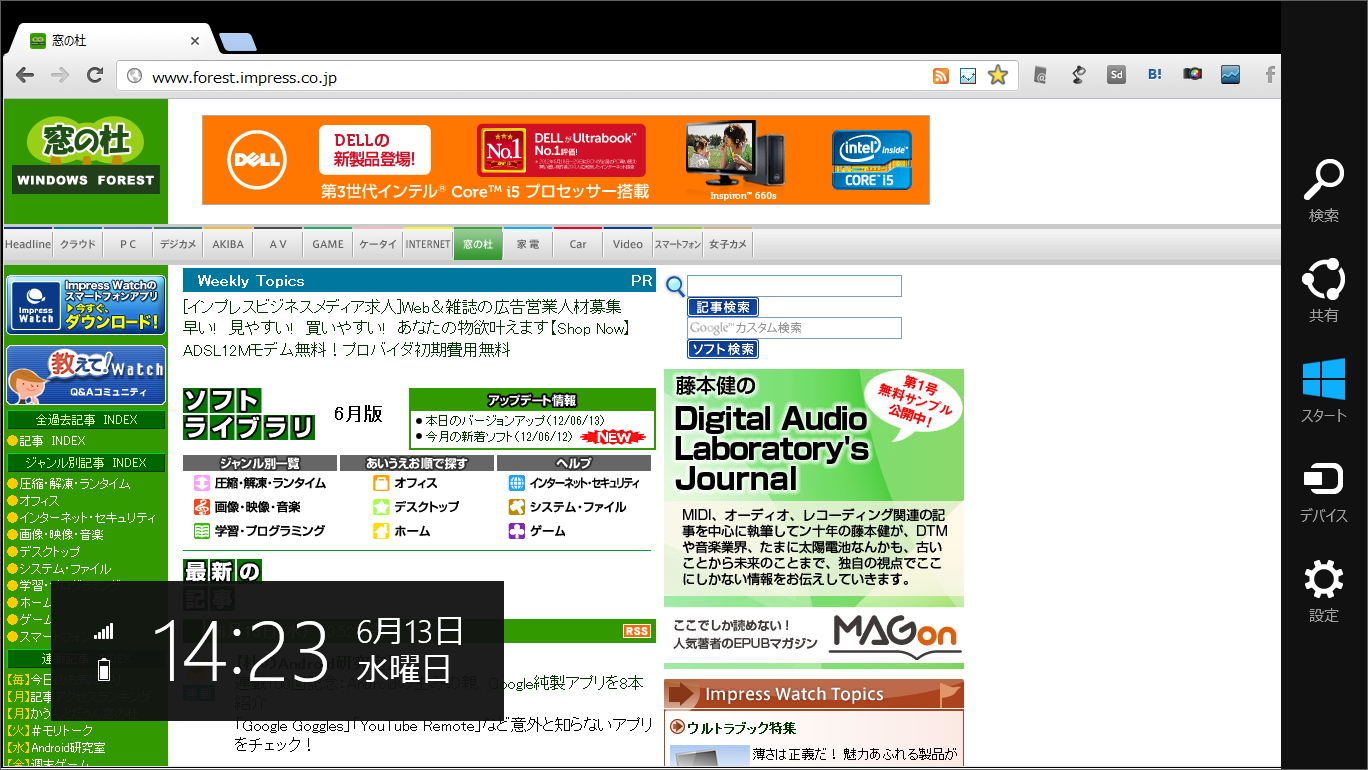The height and width of the screenshot is (770, 1368).
Task: Click the camera extension icon in toolbar
Action: click(1192, 74)
